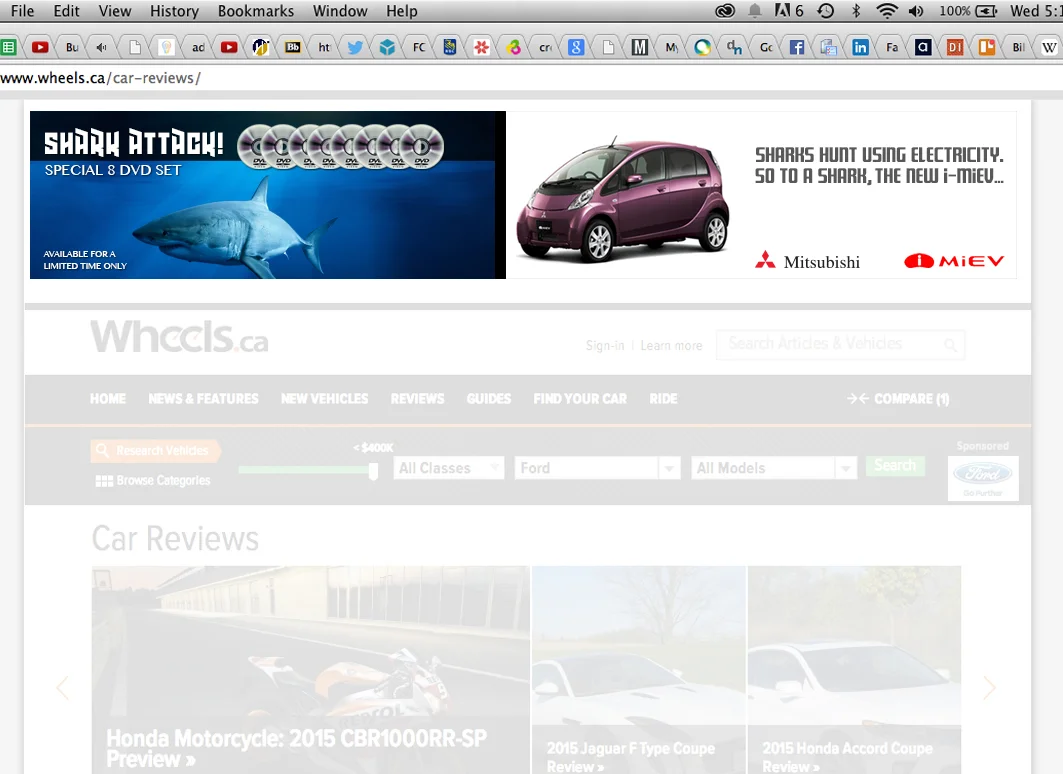
Task: Click the address bar URL
Action: click(x=100, y=78)
